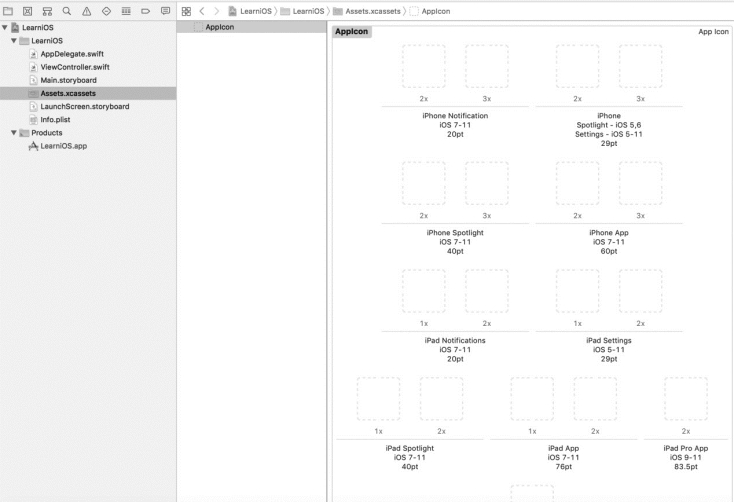Collapse the LearniOS group folder
The height and width of the screenshot is (502, 734).
[14, 41]
